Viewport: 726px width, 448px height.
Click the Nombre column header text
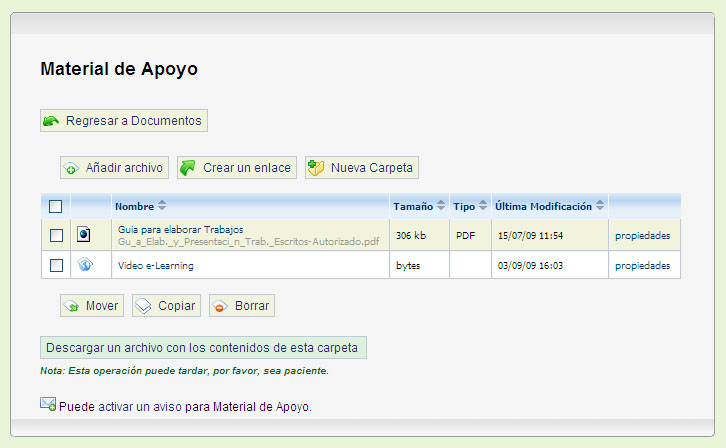click(x=134, y=206)
